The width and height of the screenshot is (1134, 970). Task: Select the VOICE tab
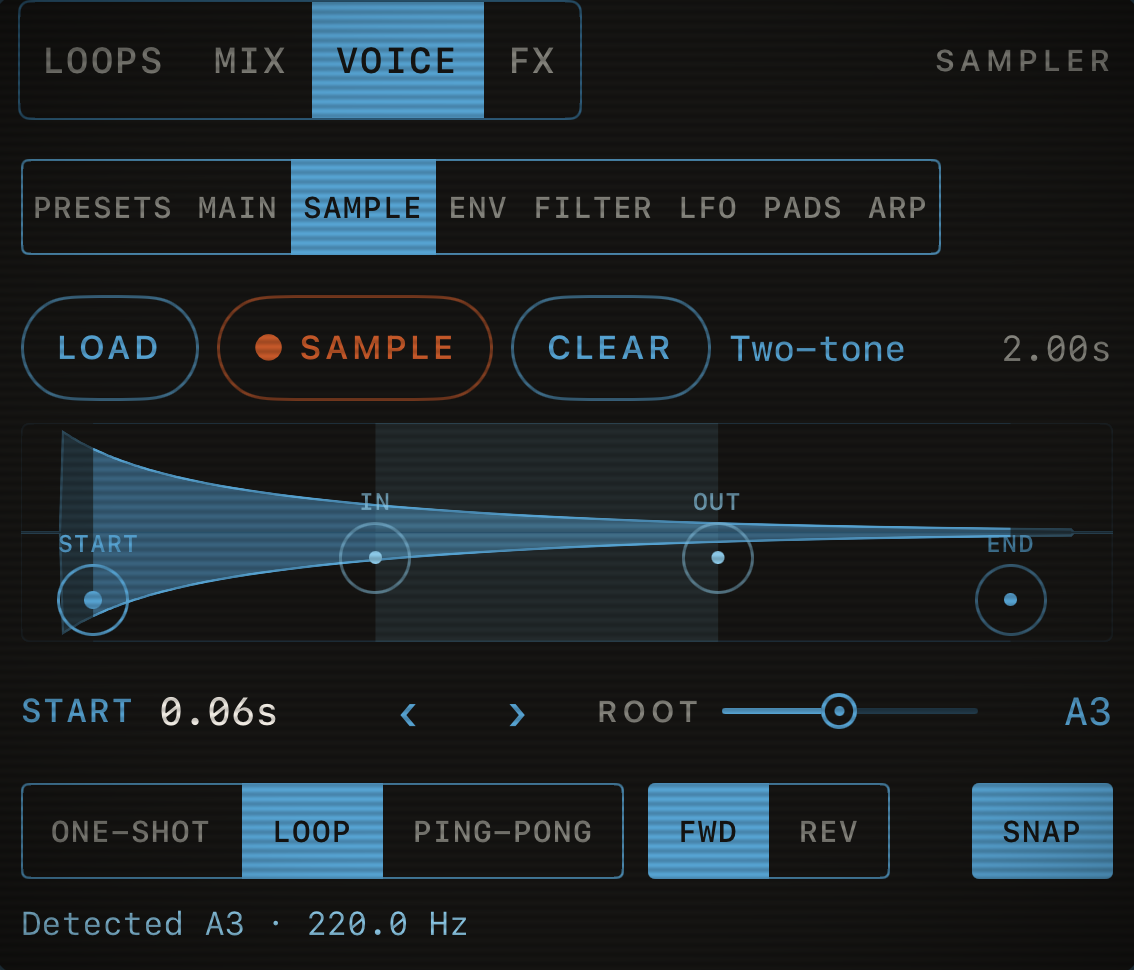click(x=398, y=61)
